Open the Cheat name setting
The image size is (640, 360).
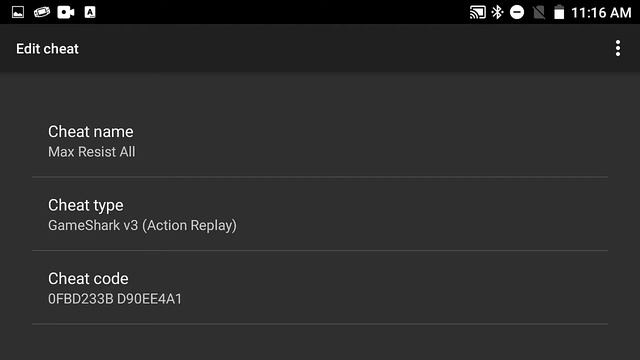tap(320, 141)
